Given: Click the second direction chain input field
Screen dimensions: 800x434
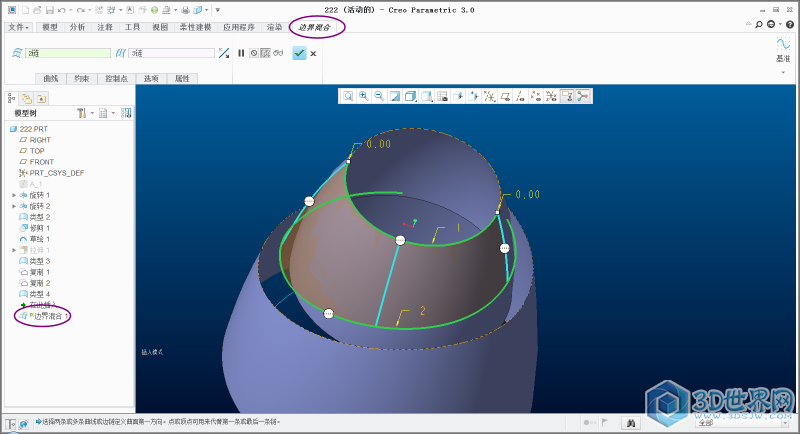Looking at the screenshot, I should pyautogui.click(x=171, y=53).
